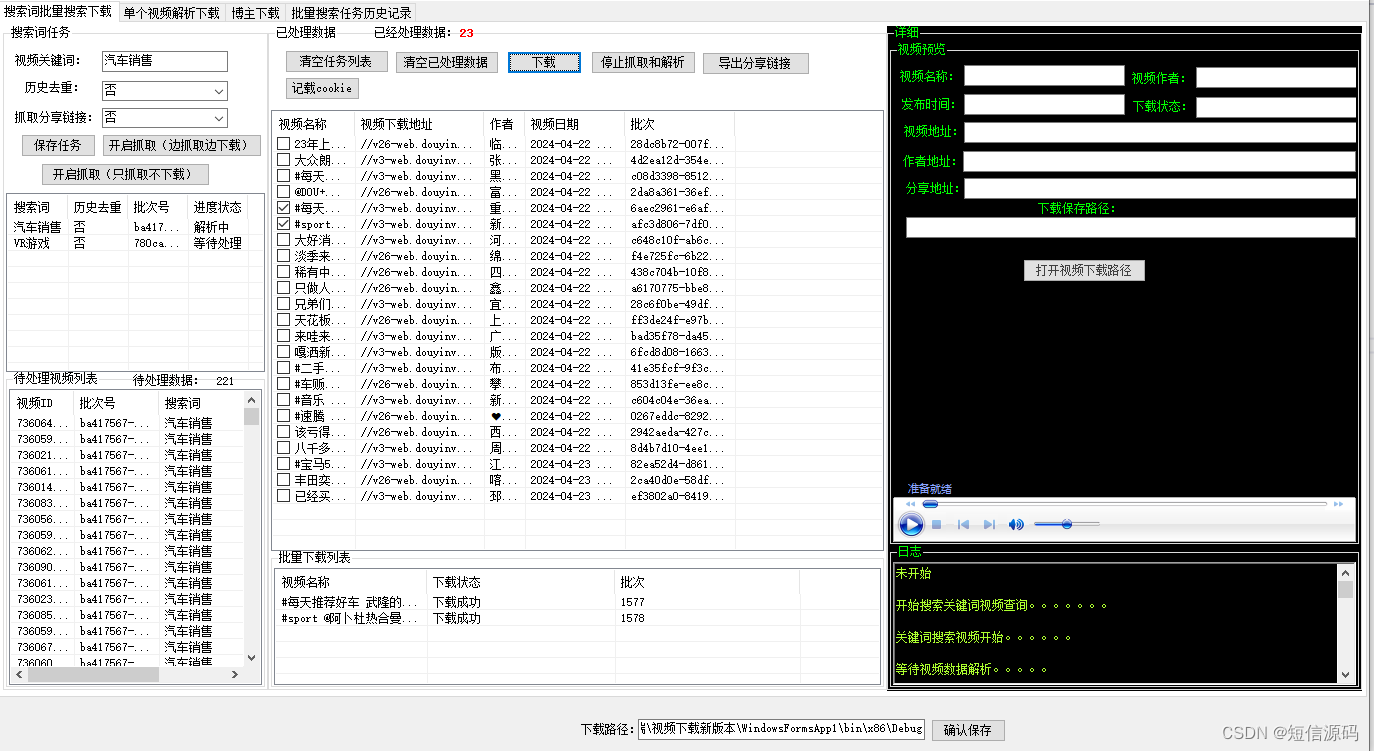Select checkbox for 稀有中 video
This screenshot has width=1374, height=751.
coord(284,272)
